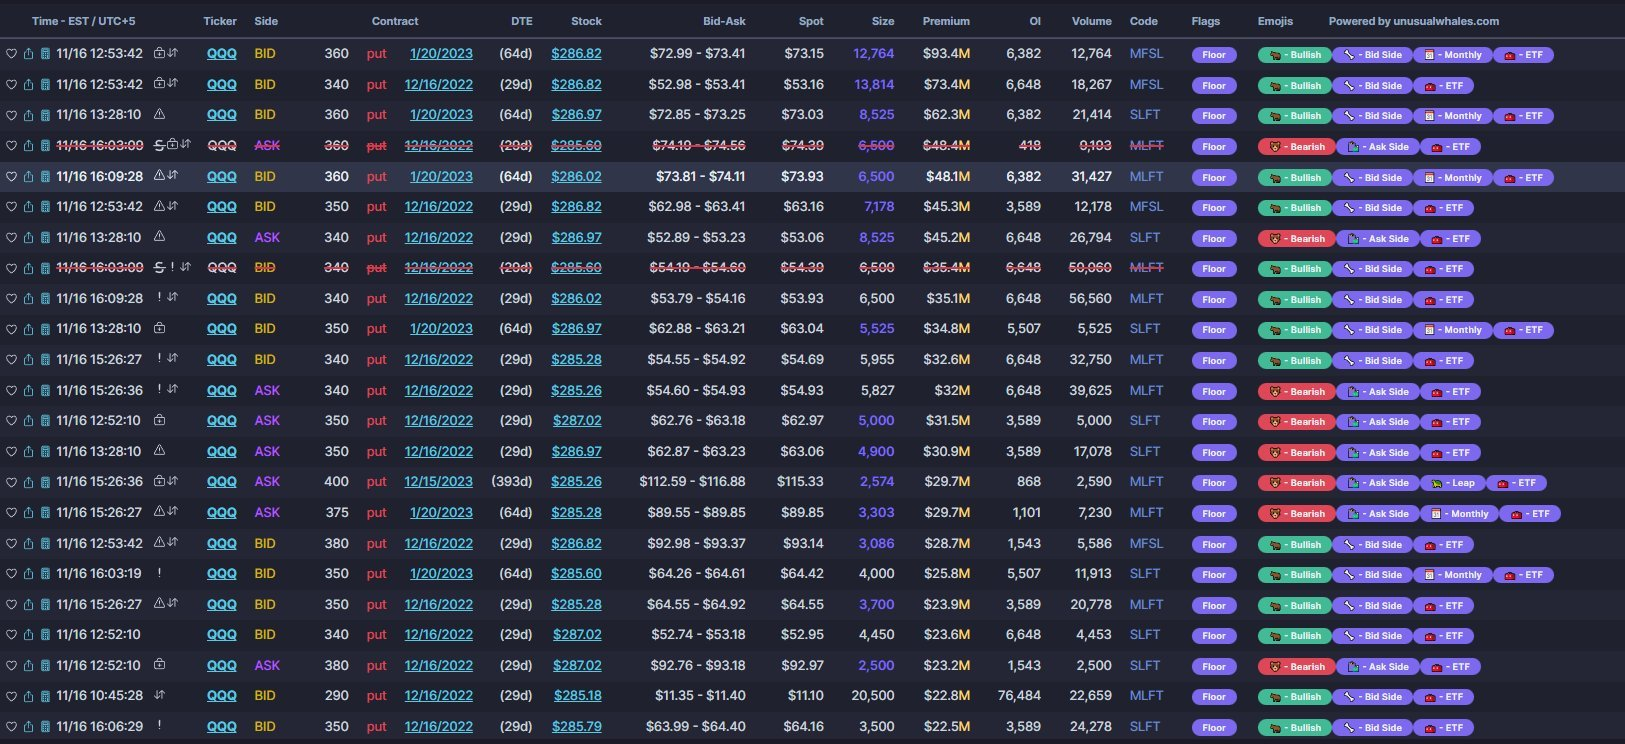Screen dimensions: 1625x744
Task: Open QQQ ticker on the $93.4M row
Action: coord(222,54)
